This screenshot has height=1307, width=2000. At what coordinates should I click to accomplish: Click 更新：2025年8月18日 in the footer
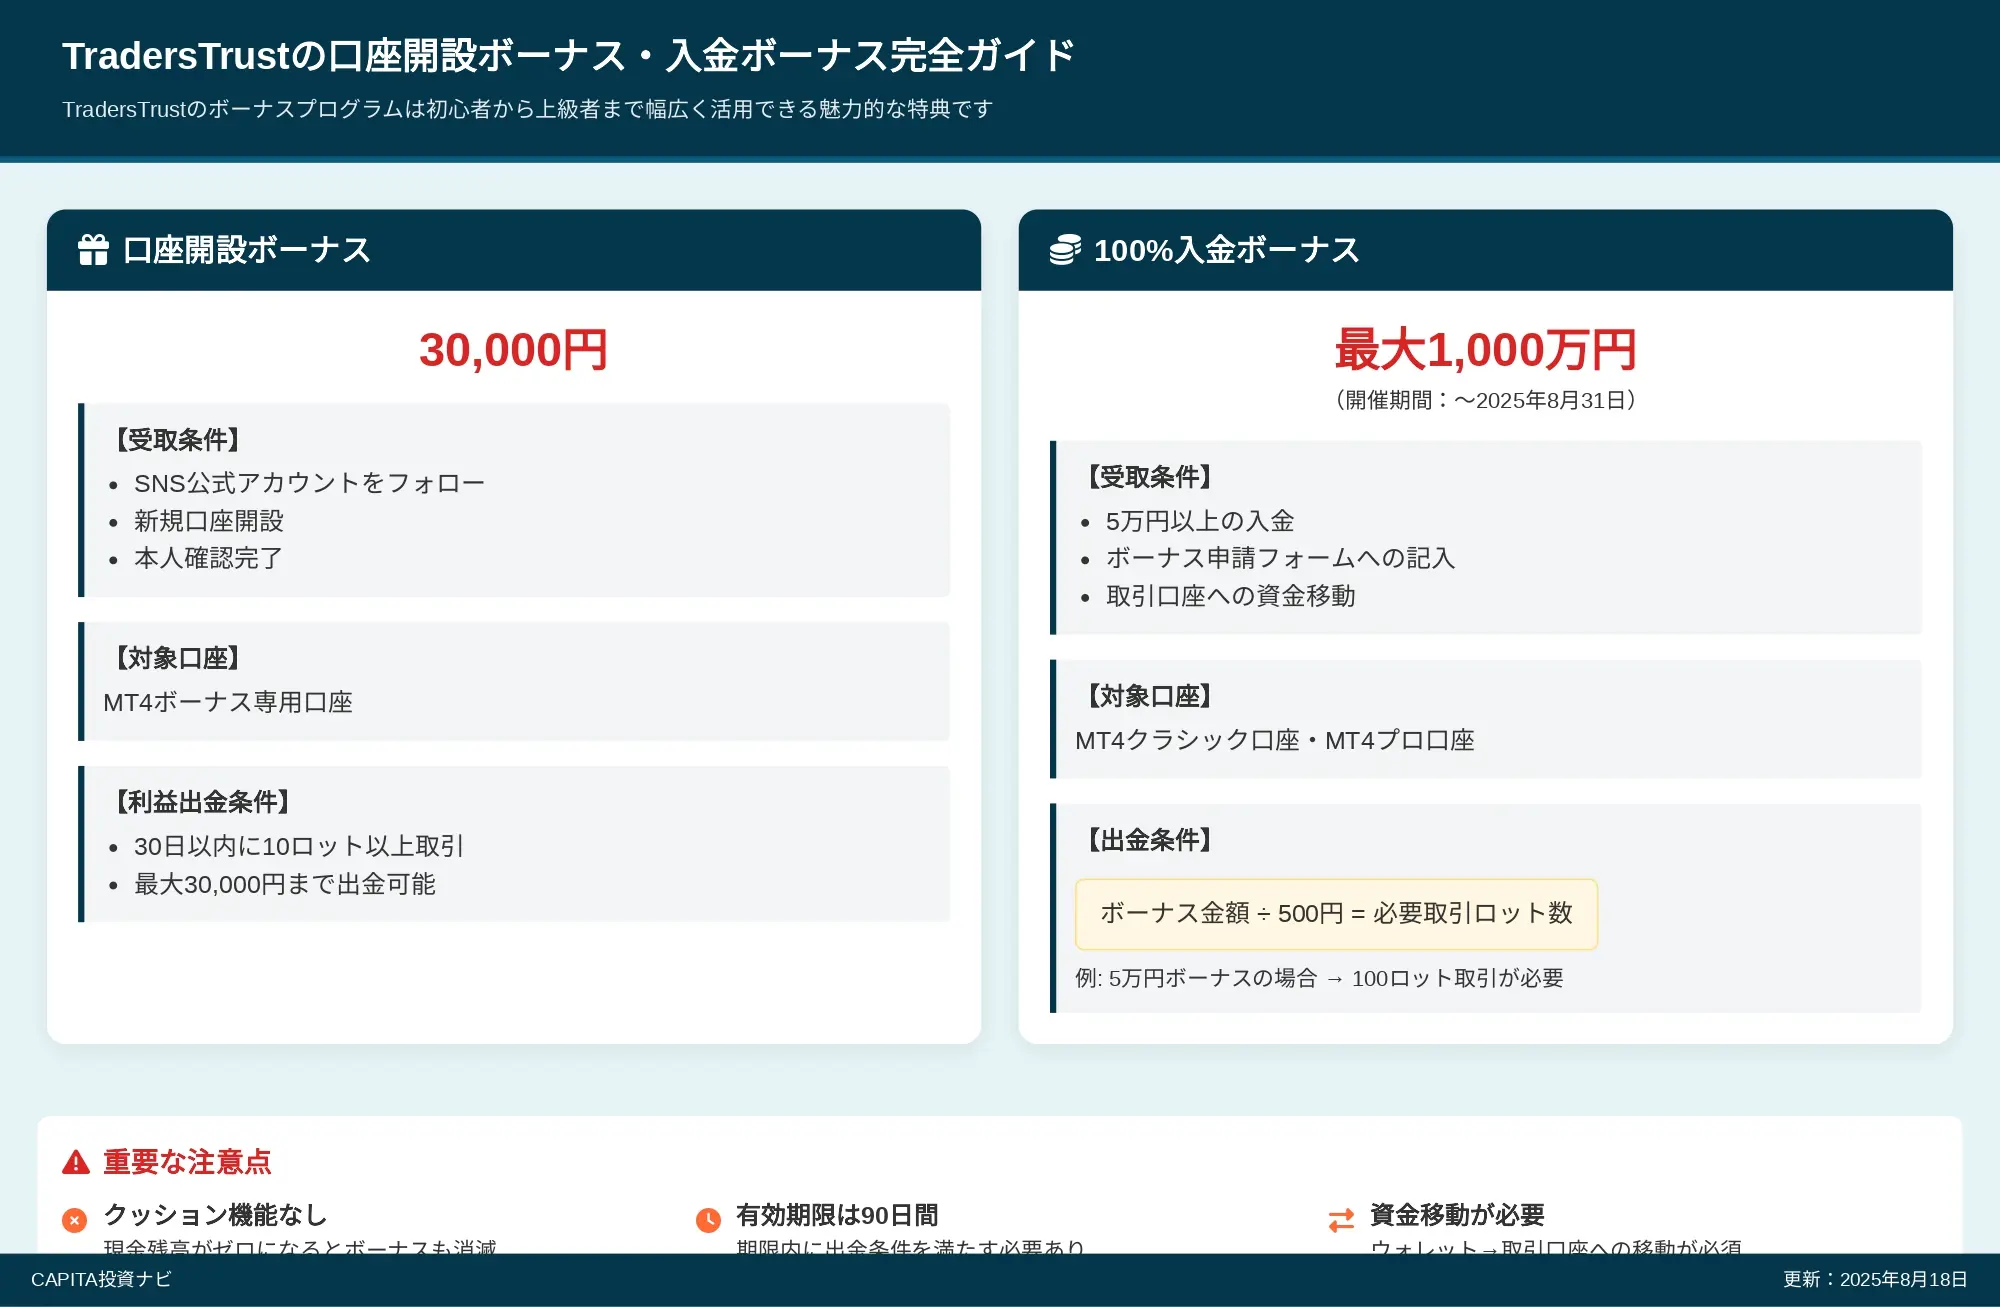pyautogui.click(x=1875, y=1279)
